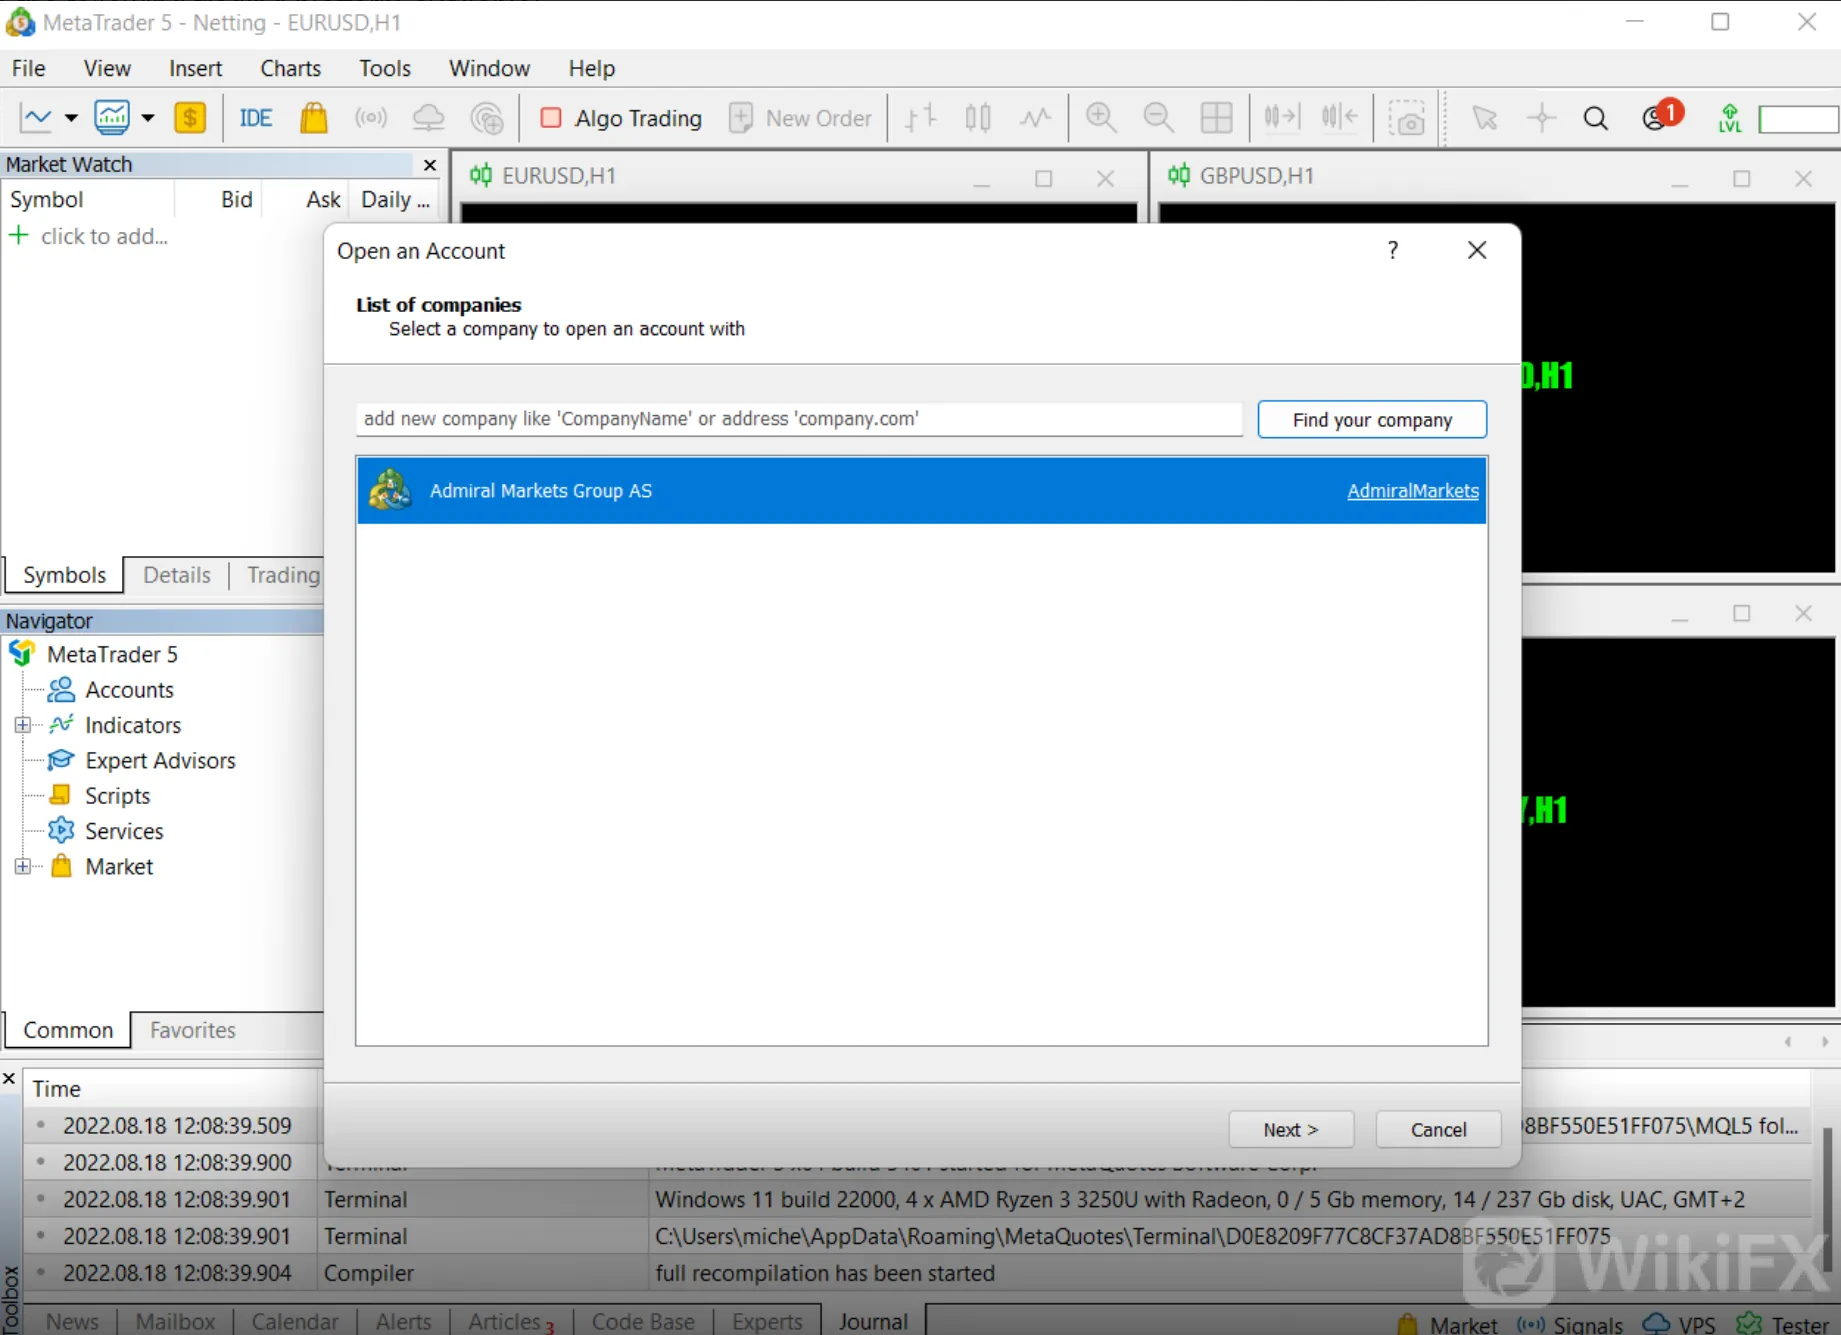1841x1335 pixels.
Task: Select the crosshair tool
Action: [x=1542, y=118]
